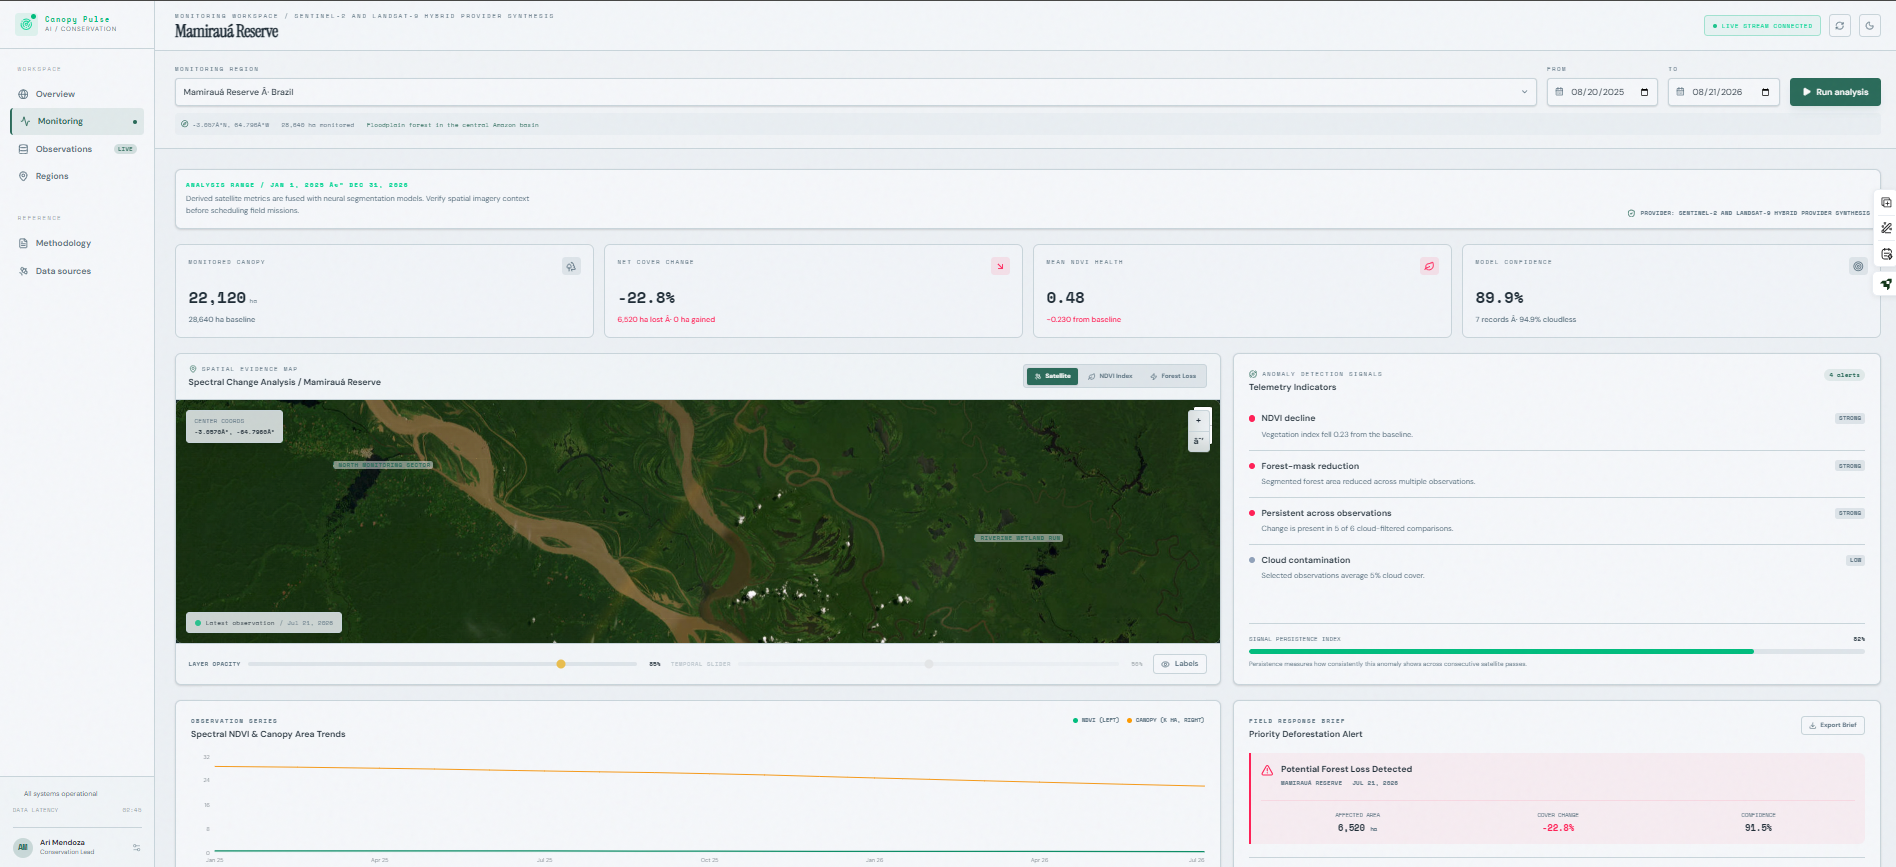
Task: Click the Cloud contamination indicator row
Action: click(1557, 568)
